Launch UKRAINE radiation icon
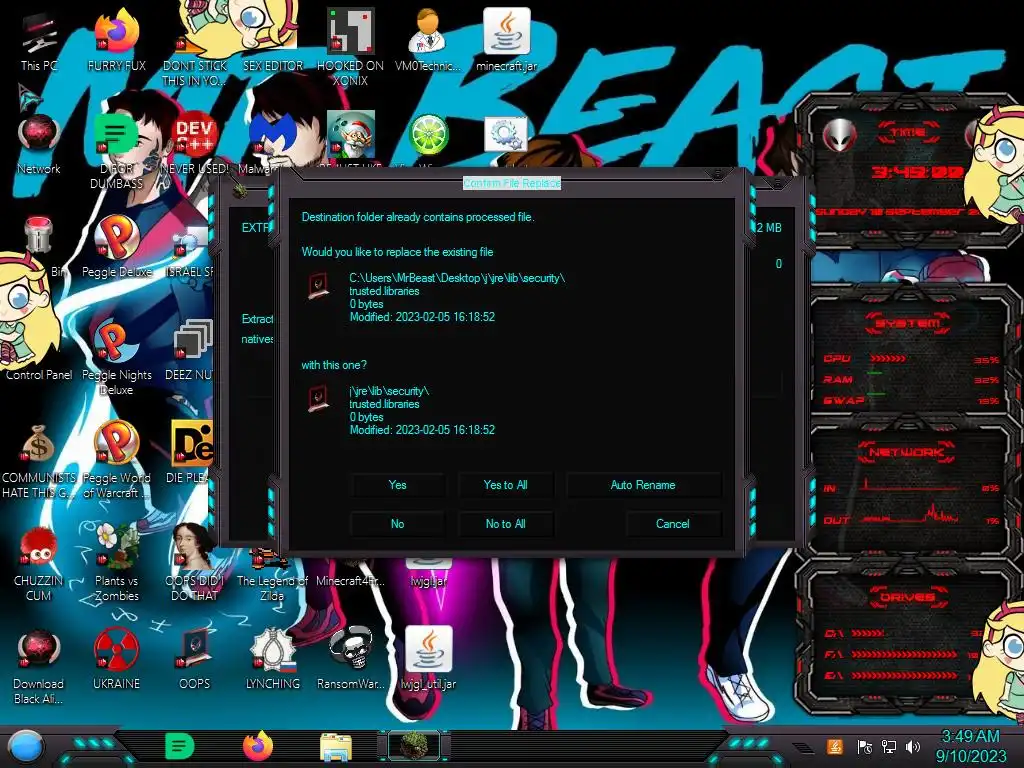Screen dimensions: 1024x768 (x=116, y=660)
